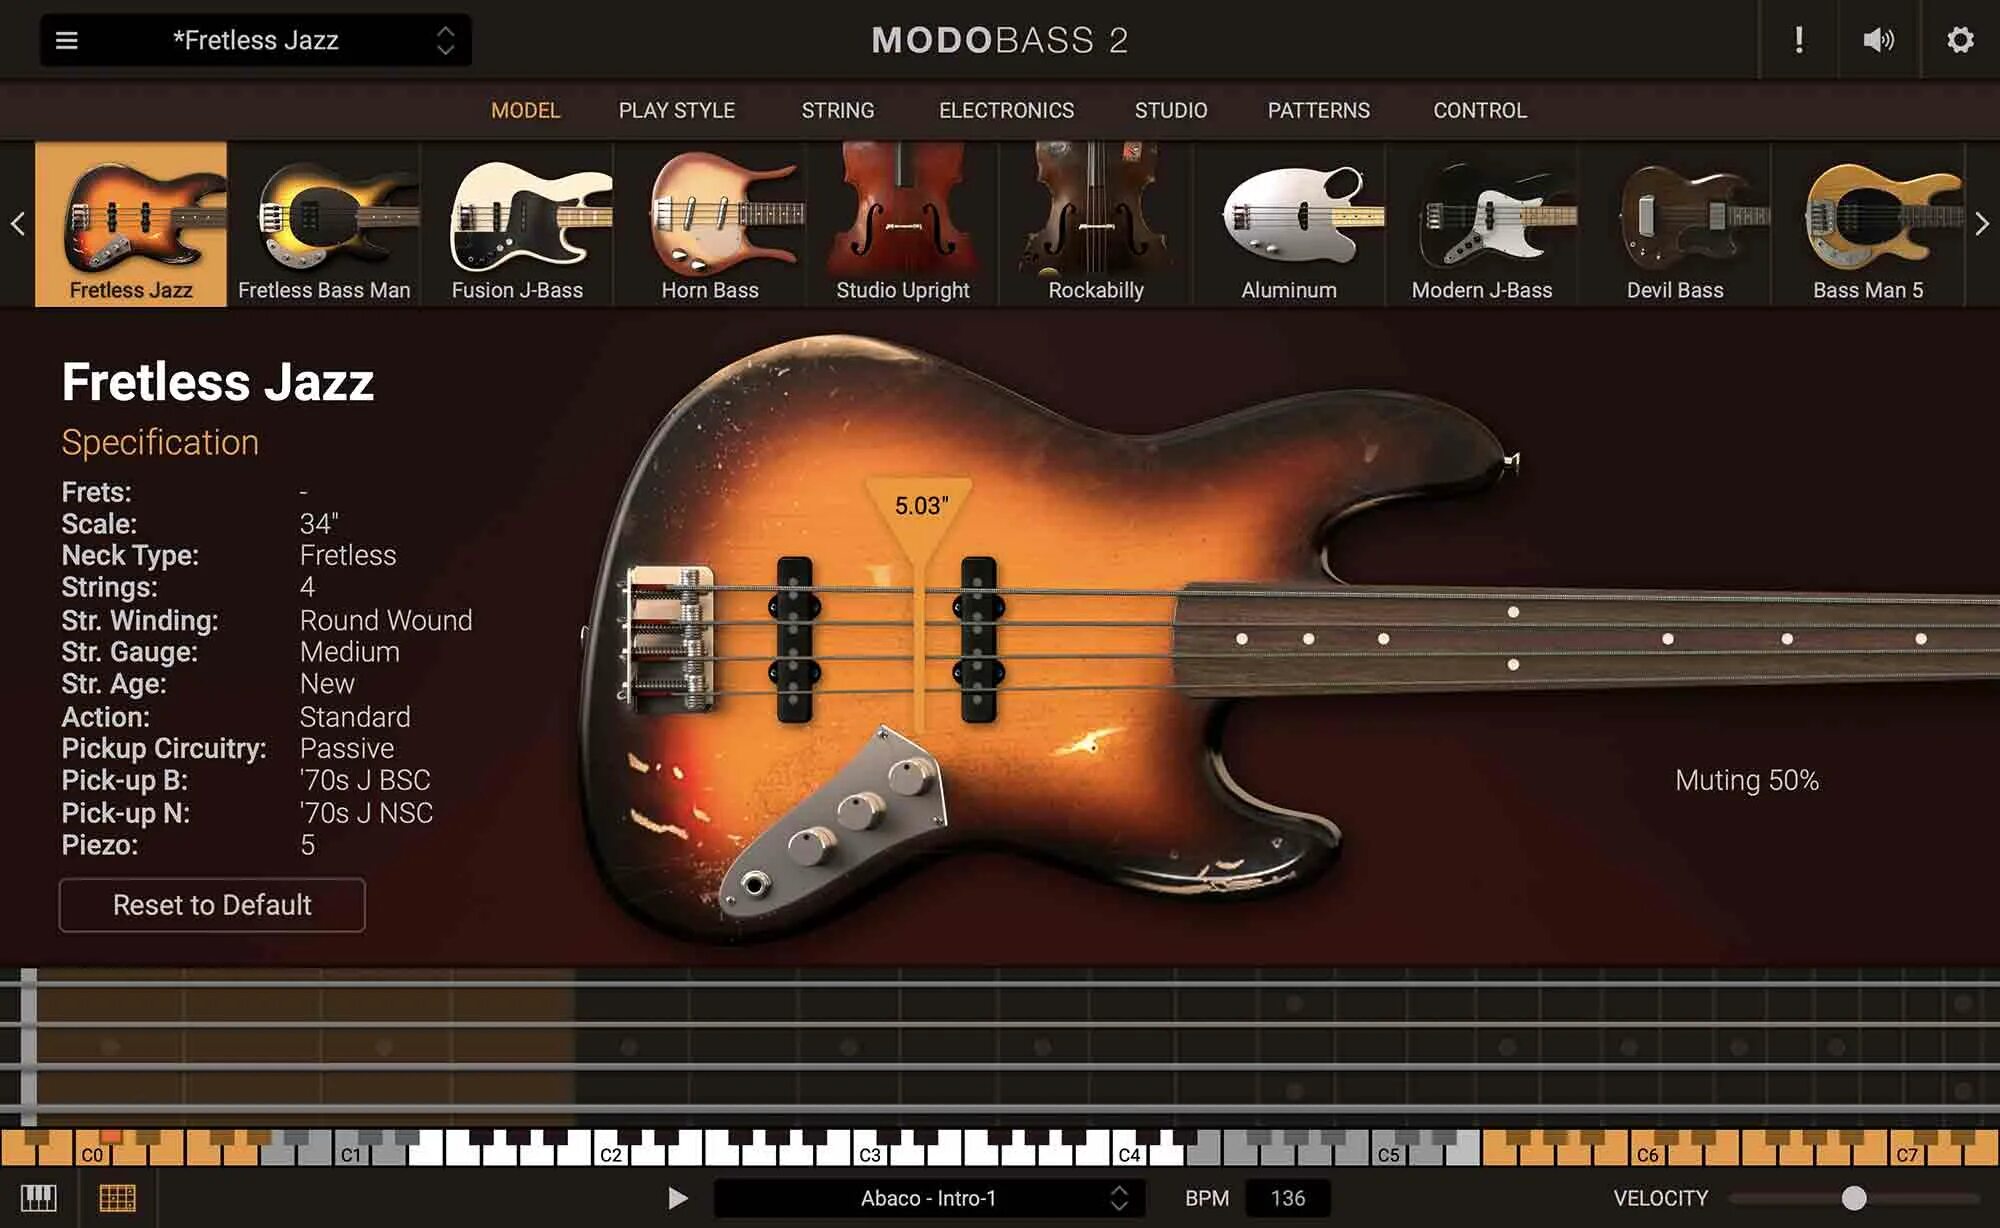Open the ELECTRONICS tab
Image resolution: width=2000 pixels, height=1228 pixels.
(x=1006, y=110)
